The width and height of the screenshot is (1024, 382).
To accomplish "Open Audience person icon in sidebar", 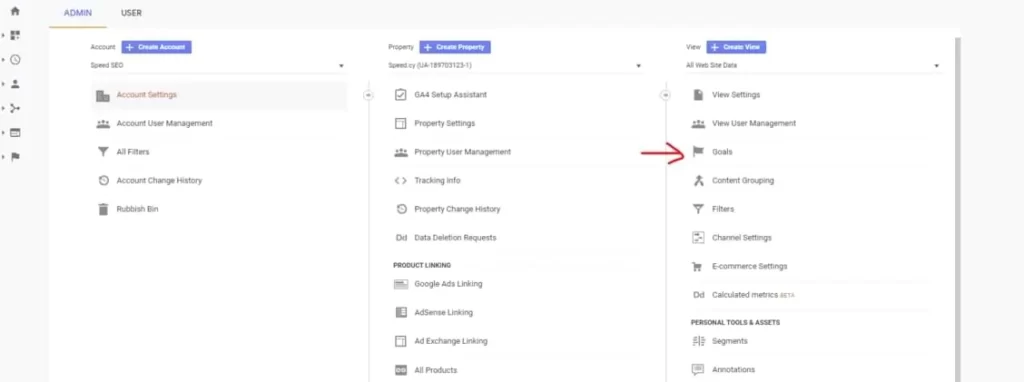I will point(15,84).
